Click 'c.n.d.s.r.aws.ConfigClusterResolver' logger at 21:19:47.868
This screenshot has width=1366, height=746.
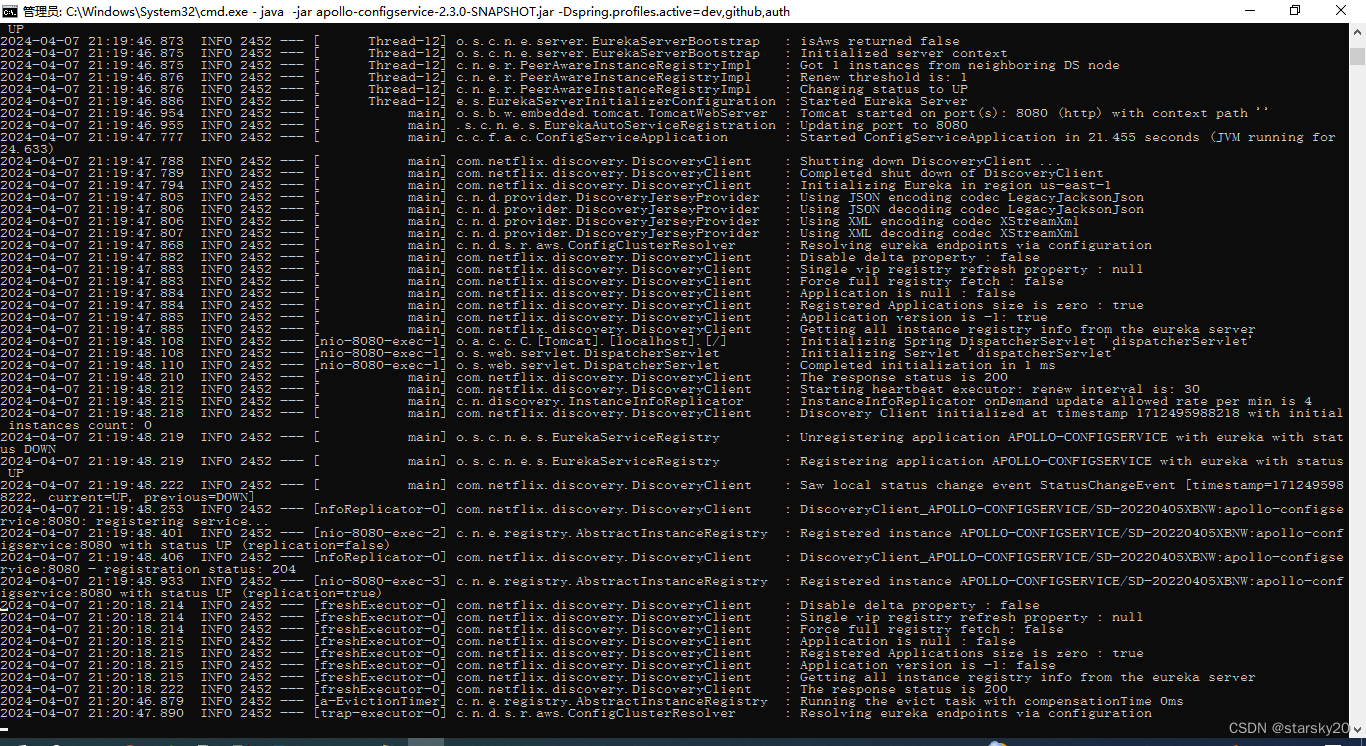(596, 245)
